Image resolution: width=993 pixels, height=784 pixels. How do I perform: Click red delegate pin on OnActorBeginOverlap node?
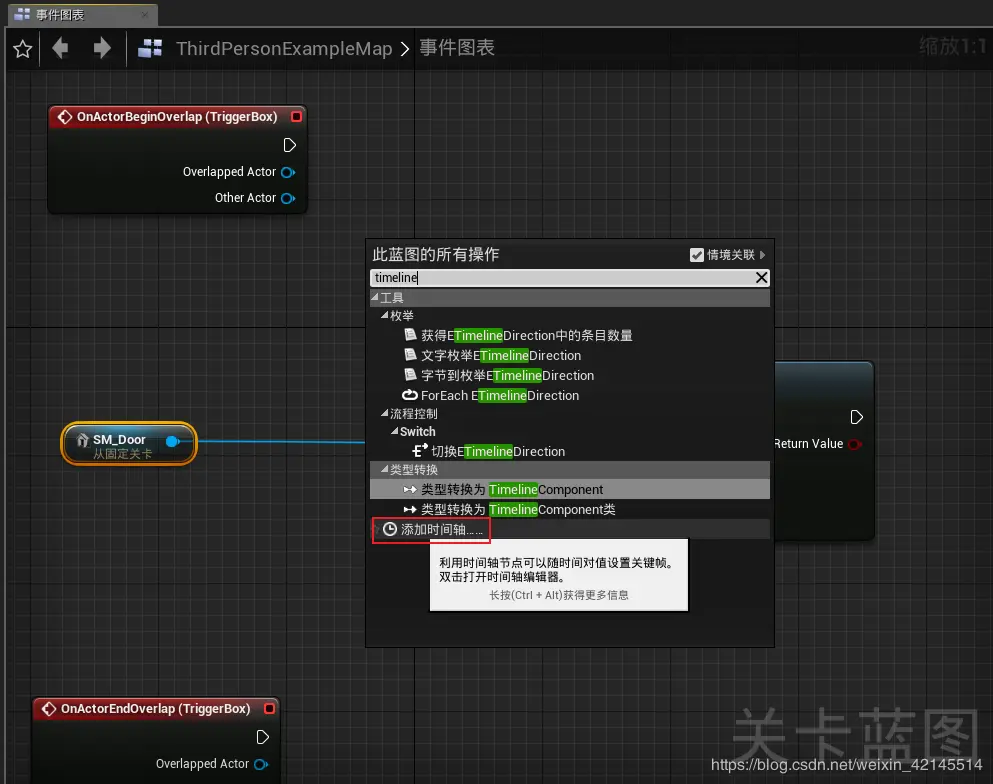(x=296, y=117)
